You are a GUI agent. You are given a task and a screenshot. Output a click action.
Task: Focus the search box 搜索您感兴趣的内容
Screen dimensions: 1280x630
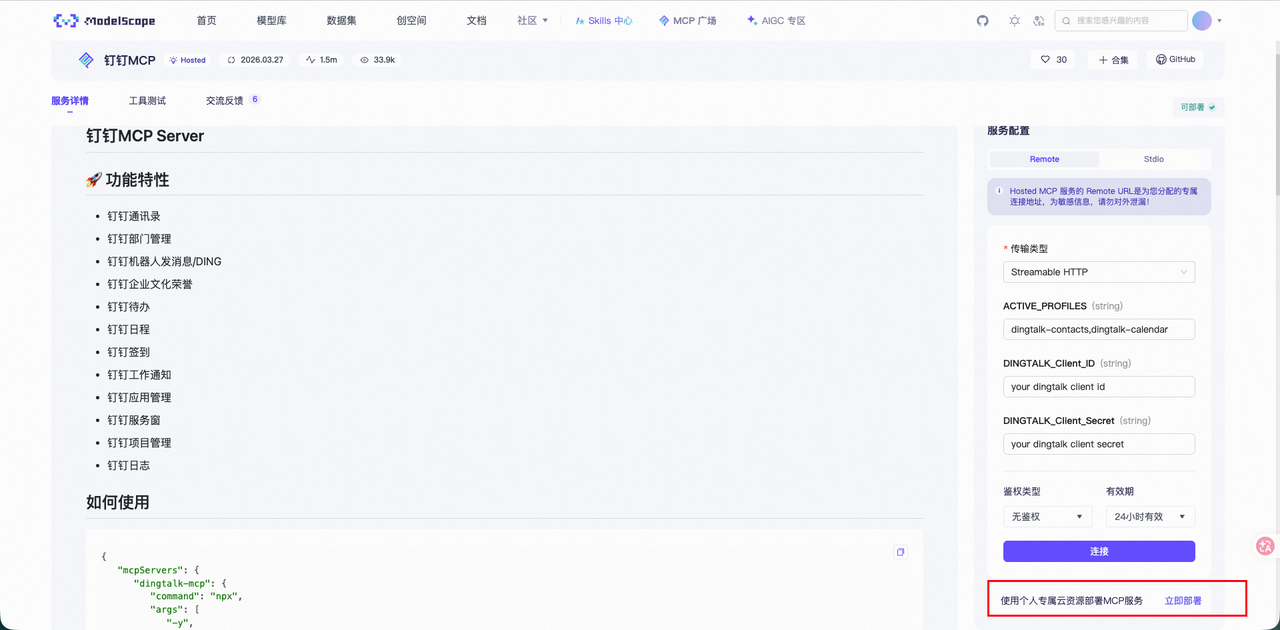pyautogui.click(x=1121, y=20)
